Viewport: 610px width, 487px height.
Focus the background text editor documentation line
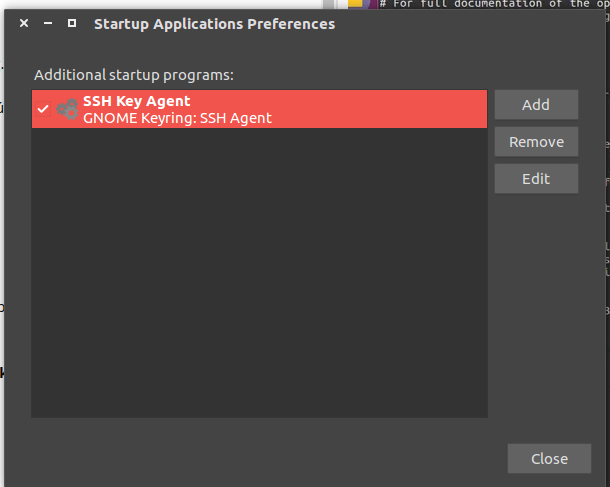click(x=490, y=4)
